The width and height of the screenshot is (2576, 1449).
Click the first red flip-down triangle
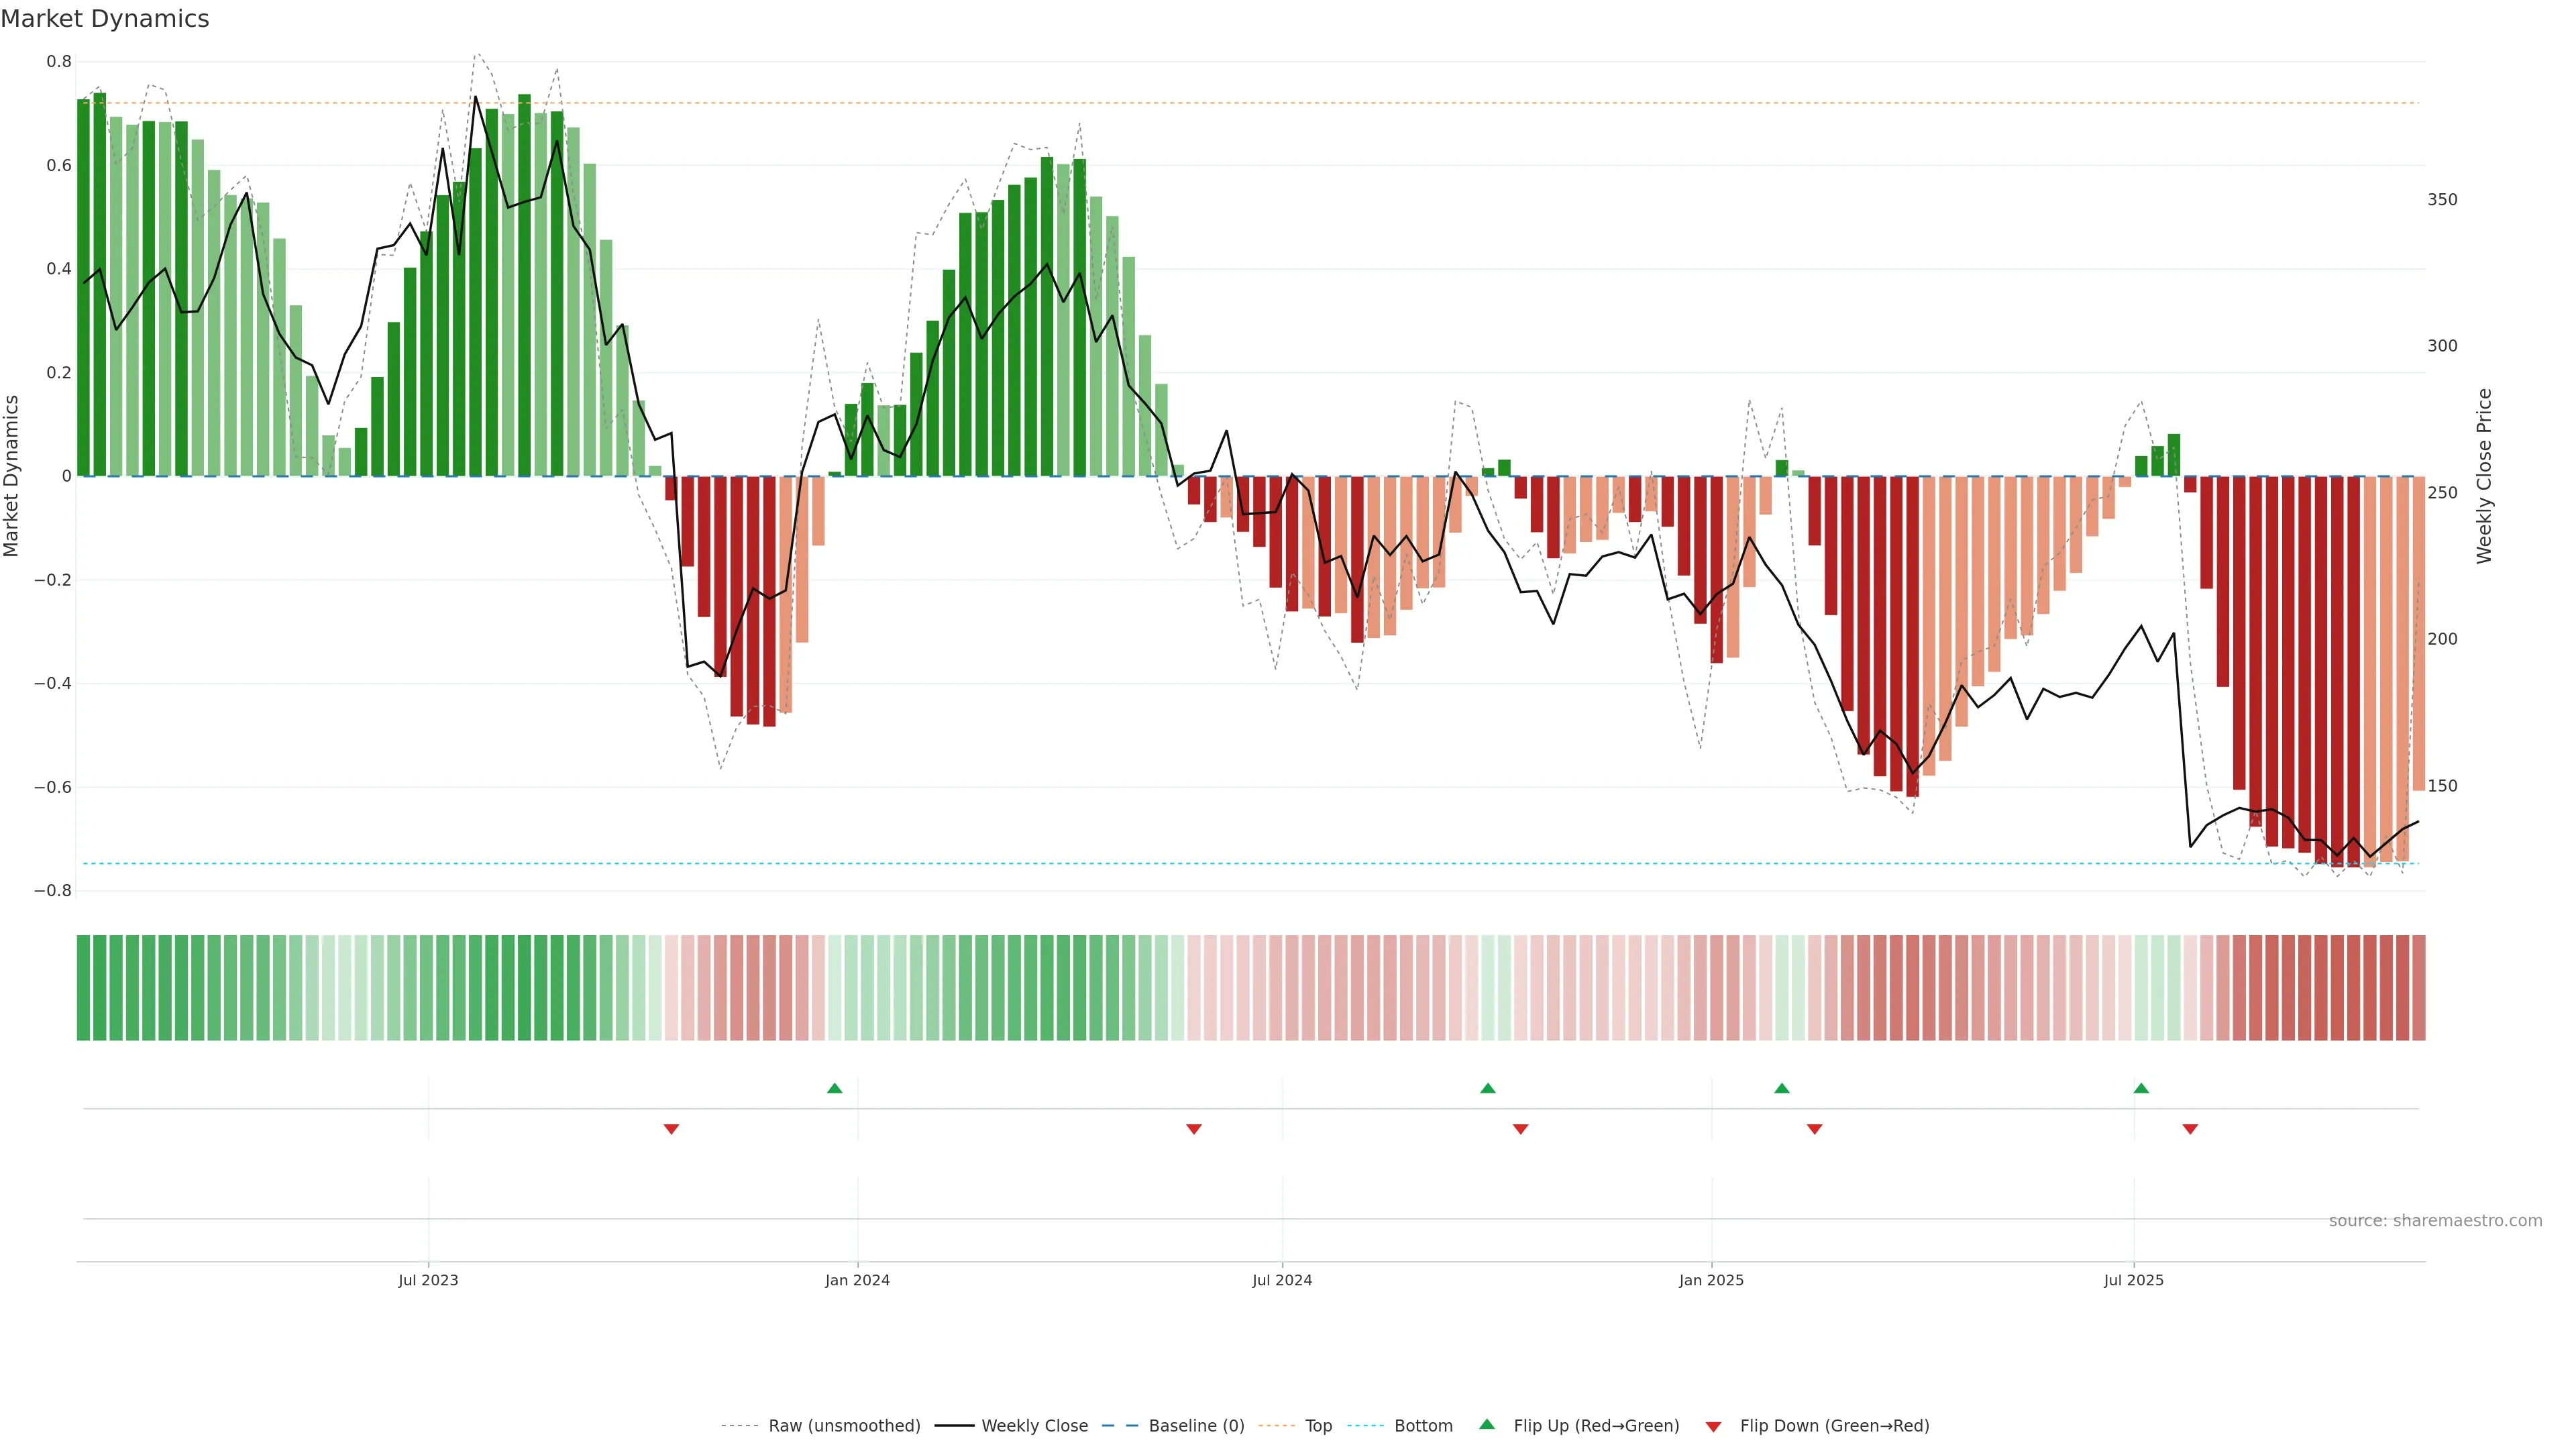(671, 1129)
